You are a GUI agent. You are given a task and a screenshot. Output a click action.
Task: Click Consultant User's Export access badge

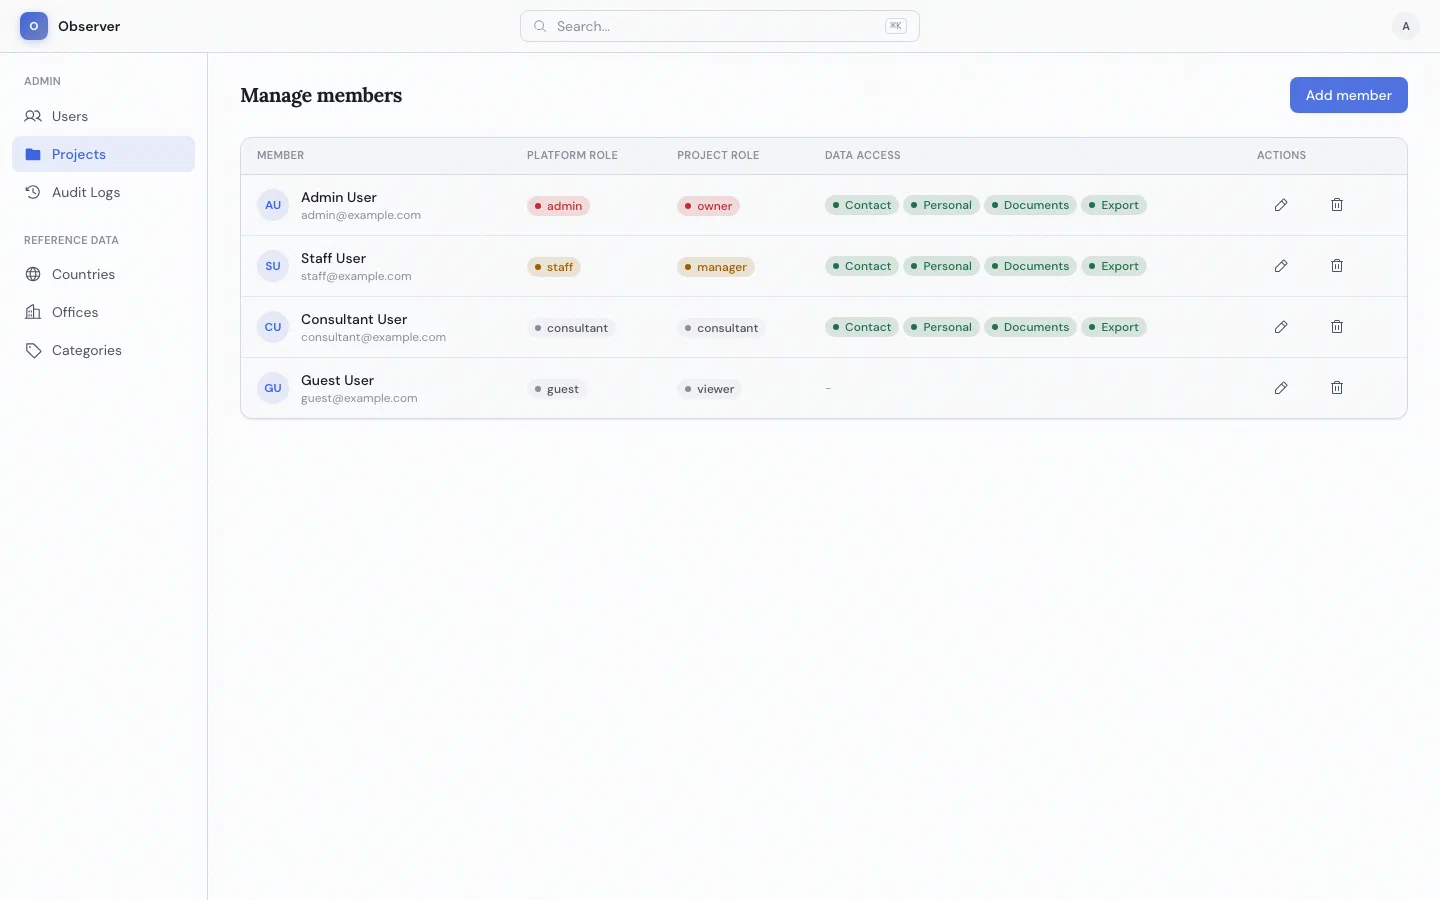pos(1114,327)
